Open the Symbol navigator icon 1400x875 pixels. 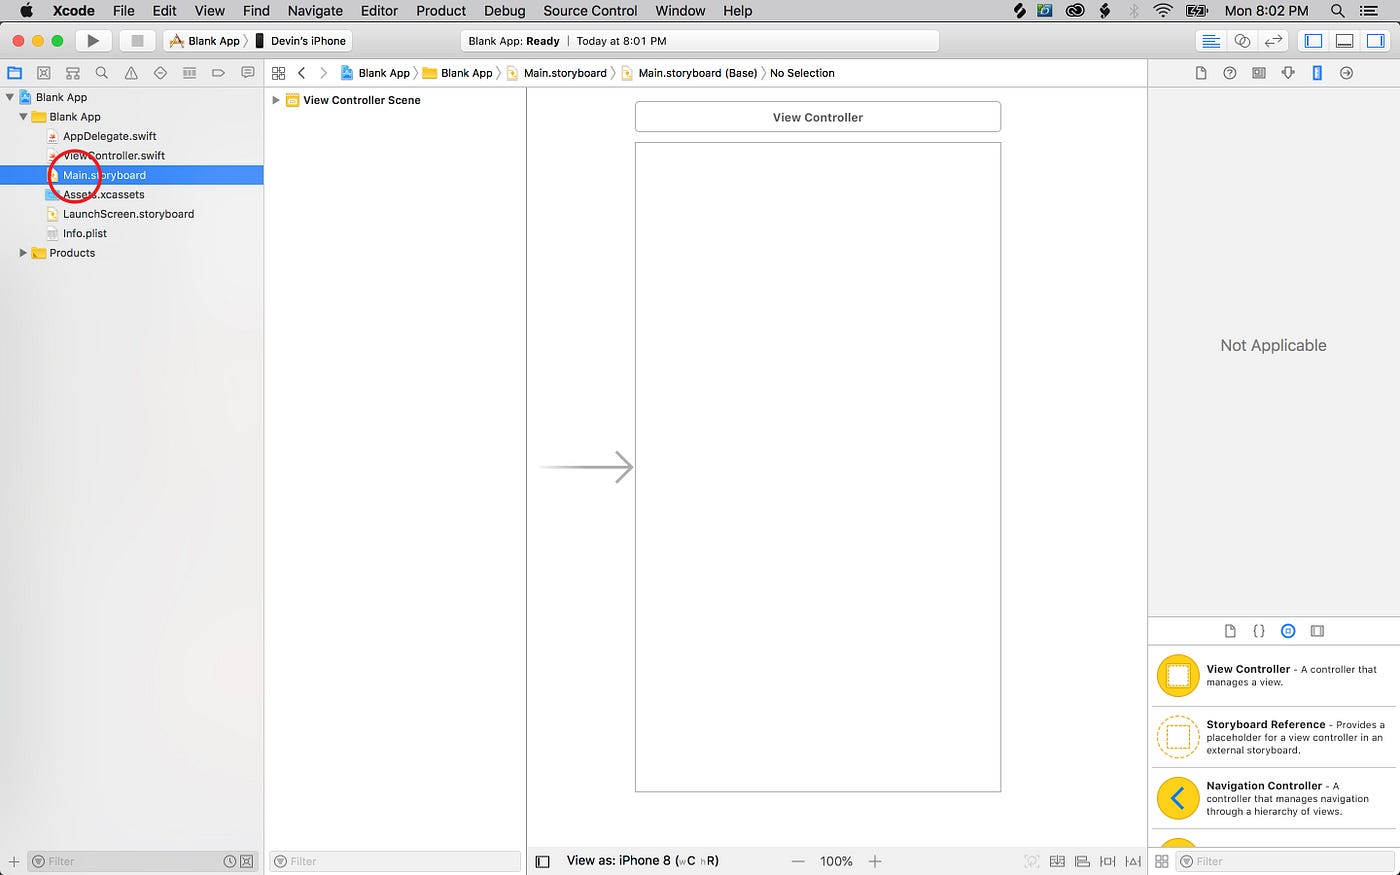tap(73, 73)
